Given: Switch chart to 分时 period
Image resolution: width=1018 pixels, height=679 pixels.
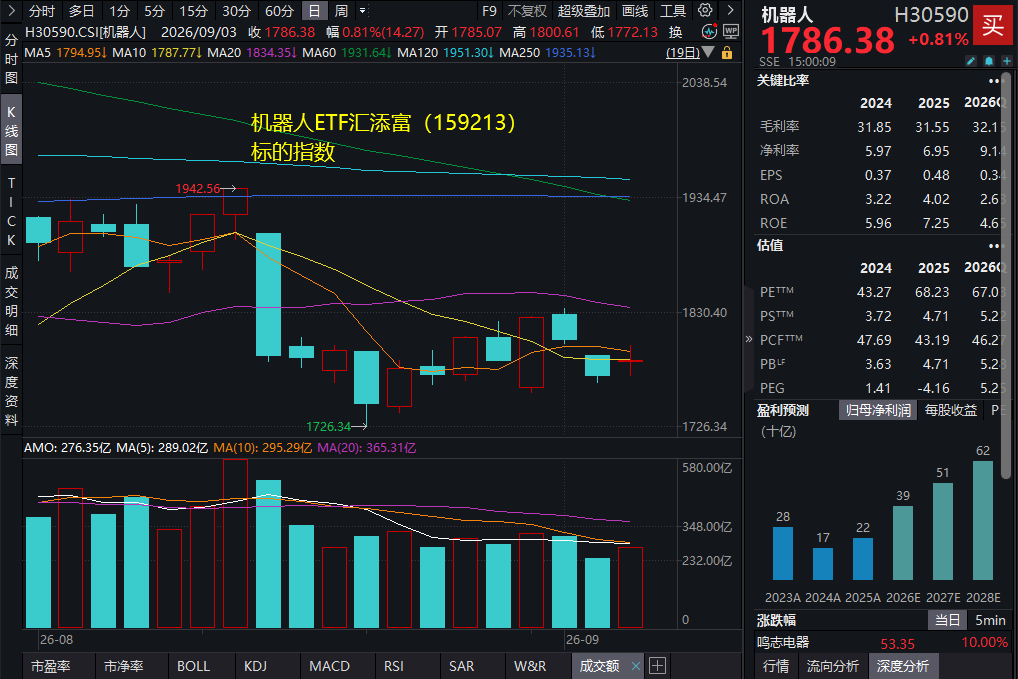Looking at the screenshot, I should point(42,11).
